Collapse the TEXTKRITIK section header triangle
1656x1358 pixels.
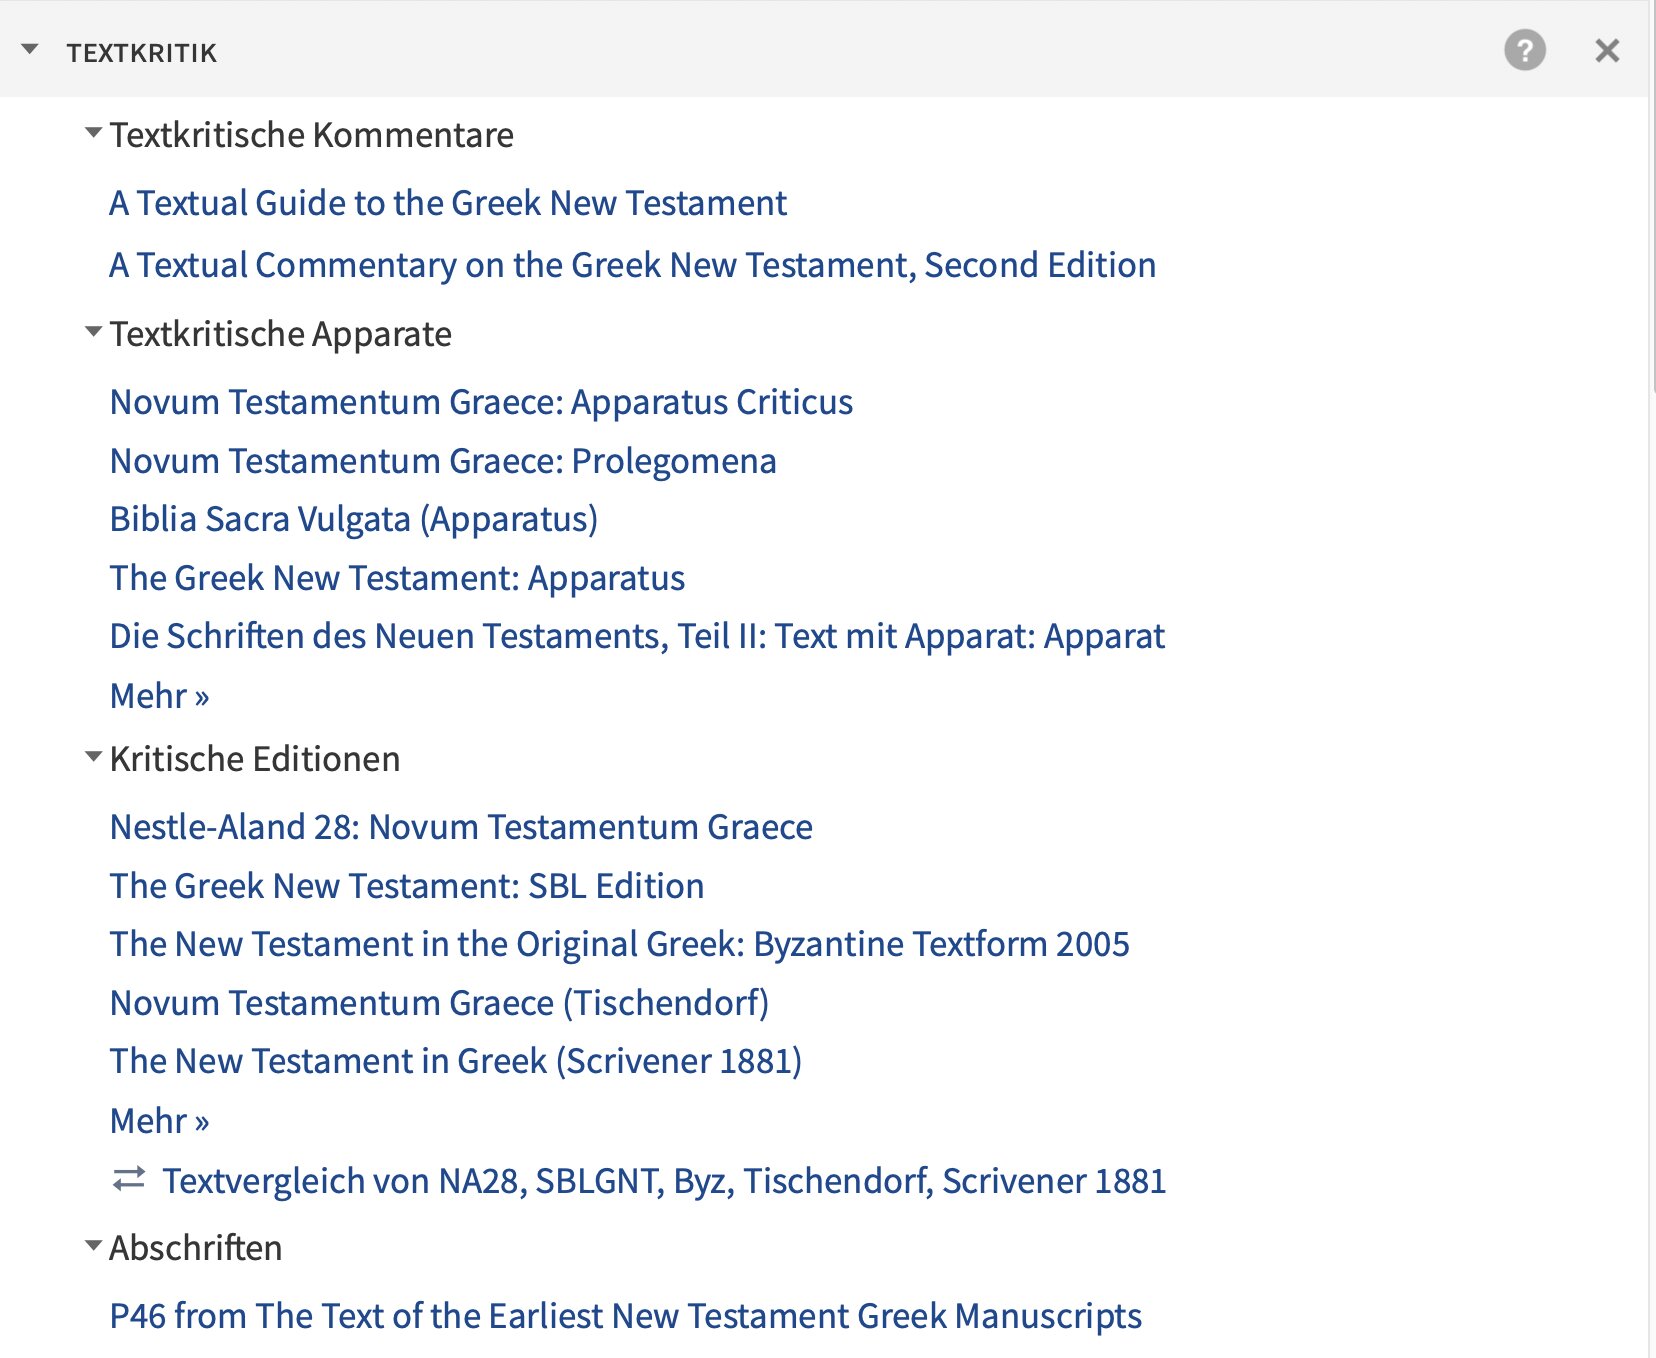[x=30, y=49]
